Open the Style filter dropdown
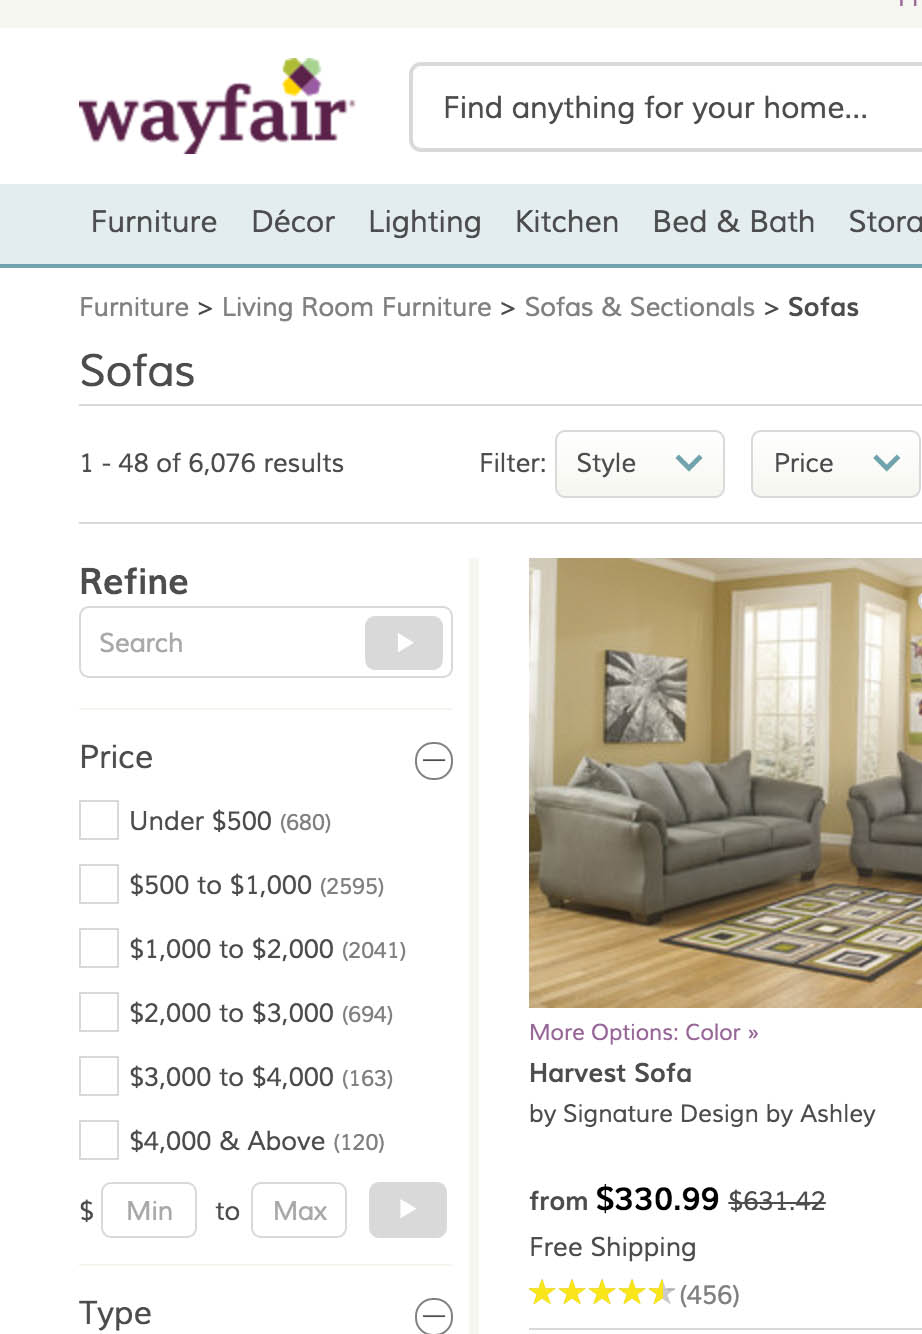 (x=639, y=463)
